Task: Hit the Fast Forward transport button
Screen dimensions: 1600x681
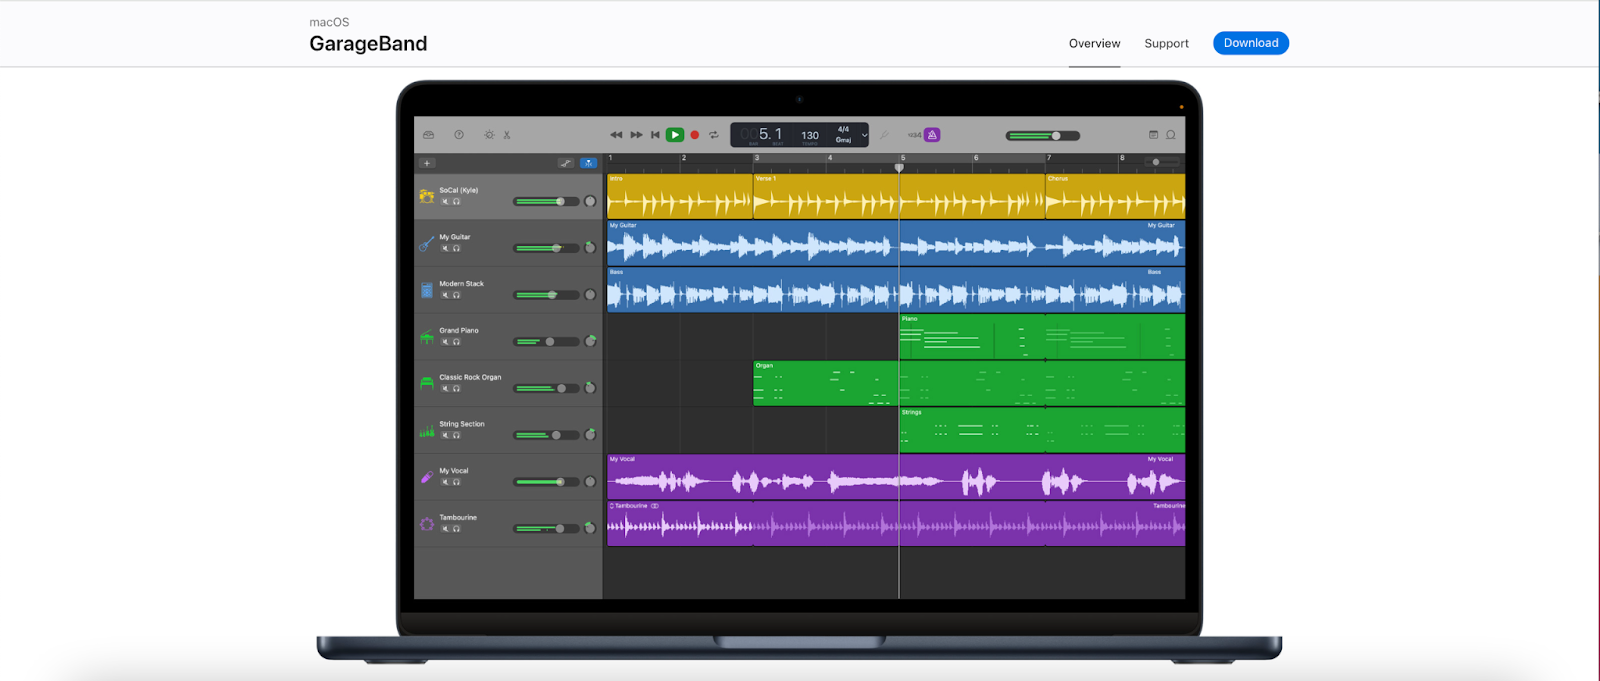Action: [x=636, y=135]
